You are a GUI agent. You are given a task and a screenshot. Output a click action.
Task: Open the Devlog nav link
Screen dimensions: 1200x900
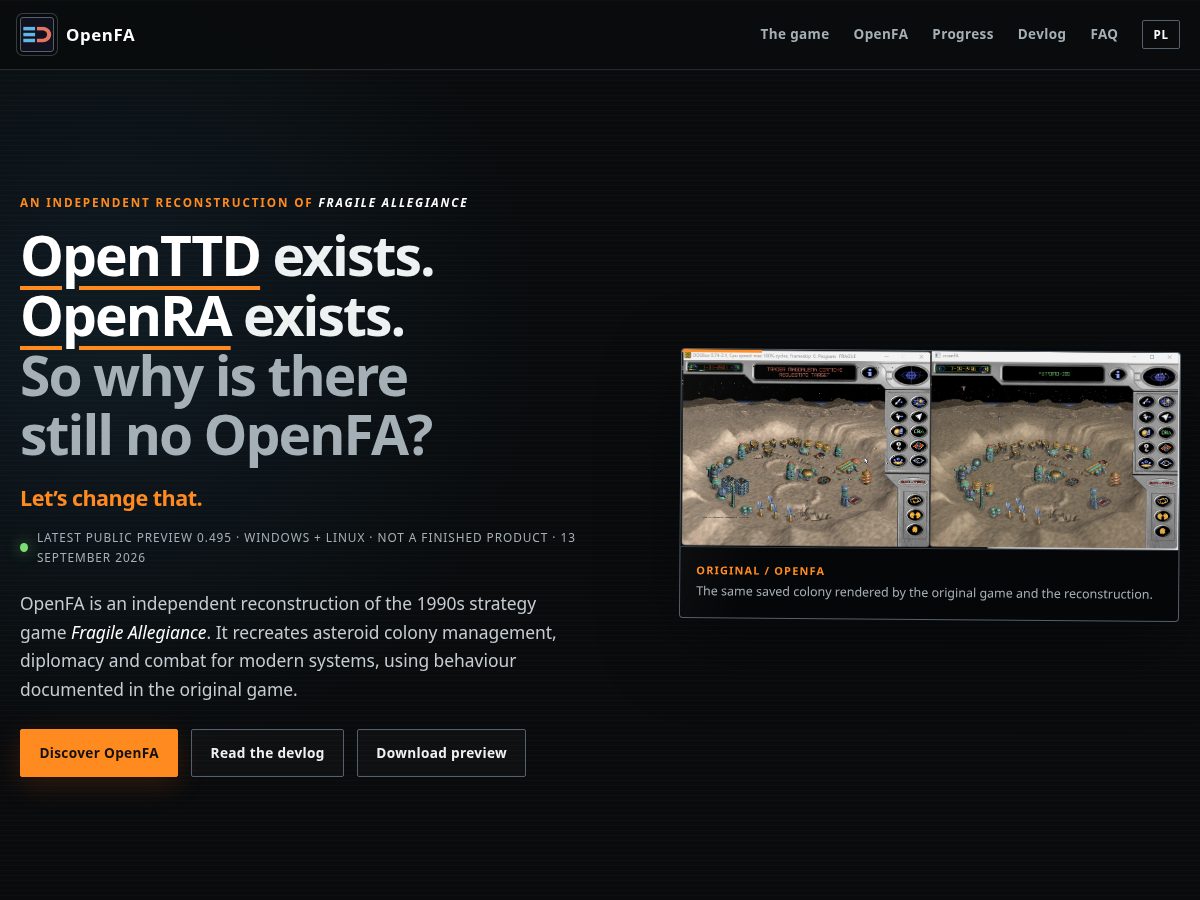tap(1041, 34)
